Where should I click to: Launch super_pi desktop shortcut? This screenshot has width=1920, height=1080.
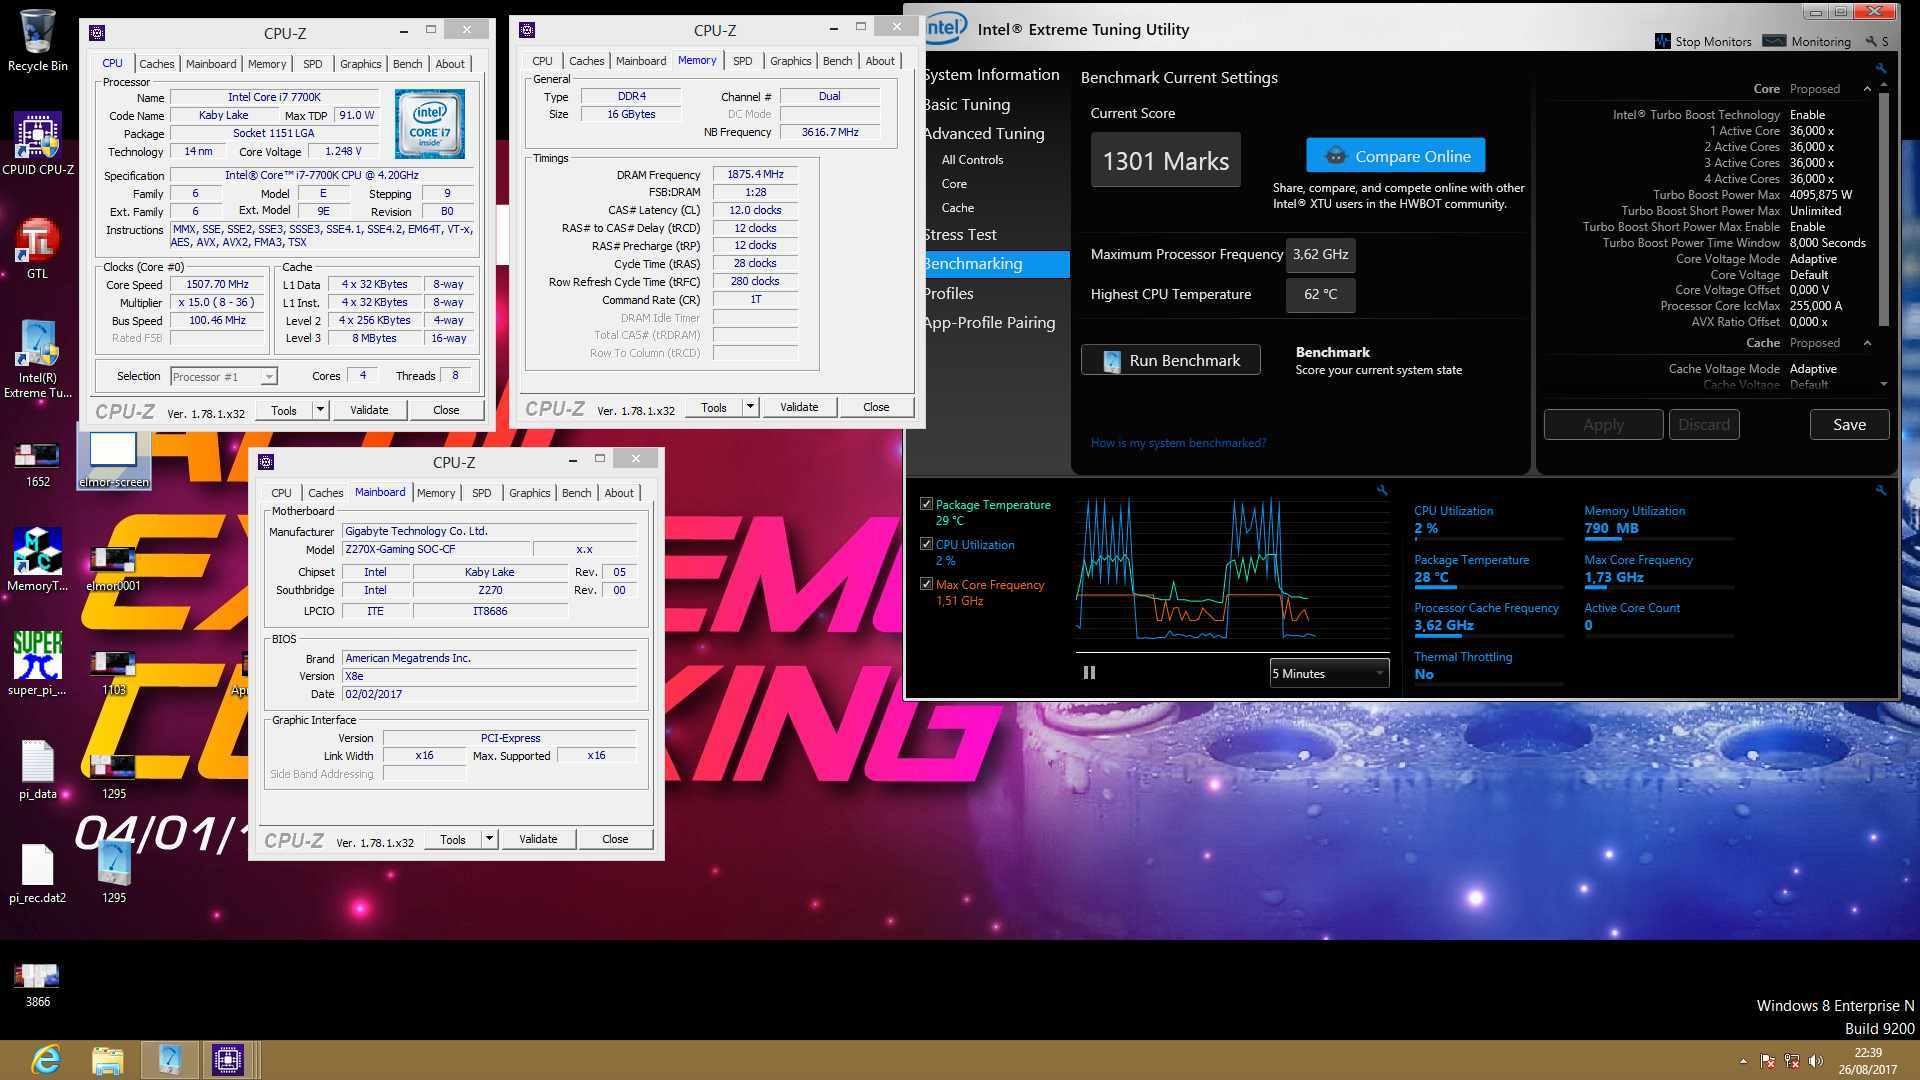37,663
